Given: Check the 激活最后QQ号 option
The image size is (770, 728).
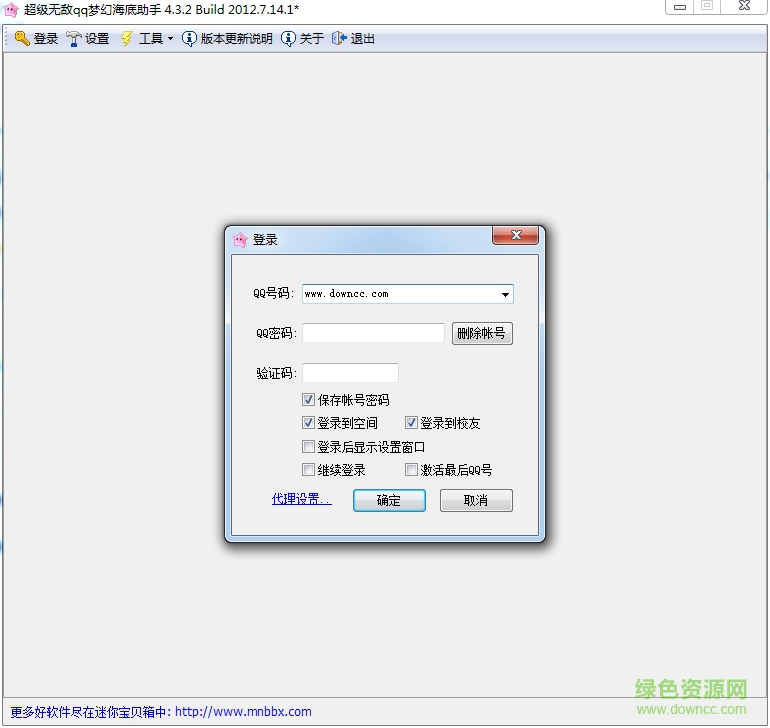Looking at the screenshot, I should (x=411, y=470).
